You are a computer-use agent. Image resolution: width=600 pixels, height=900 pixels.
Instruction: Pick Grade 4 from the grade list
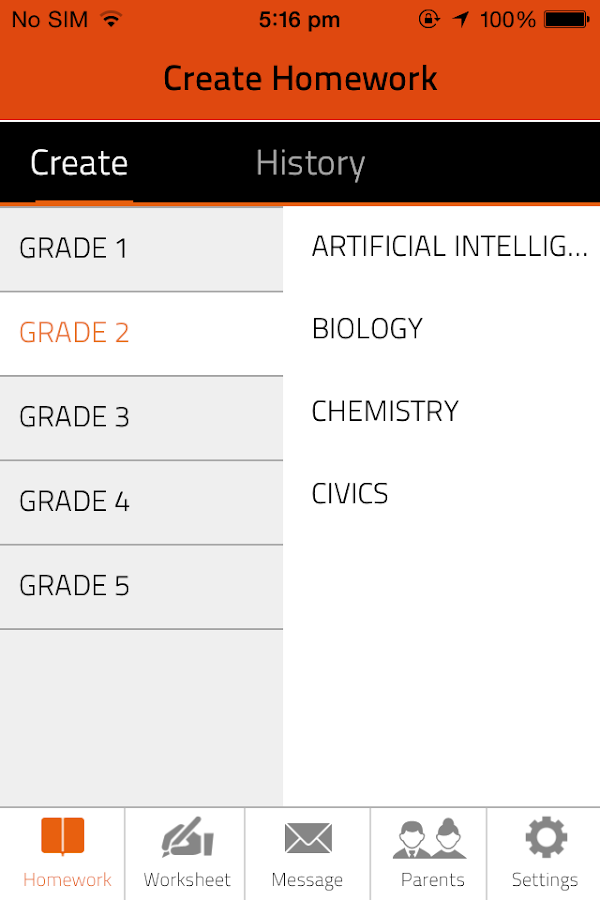(x=141, y=501)
